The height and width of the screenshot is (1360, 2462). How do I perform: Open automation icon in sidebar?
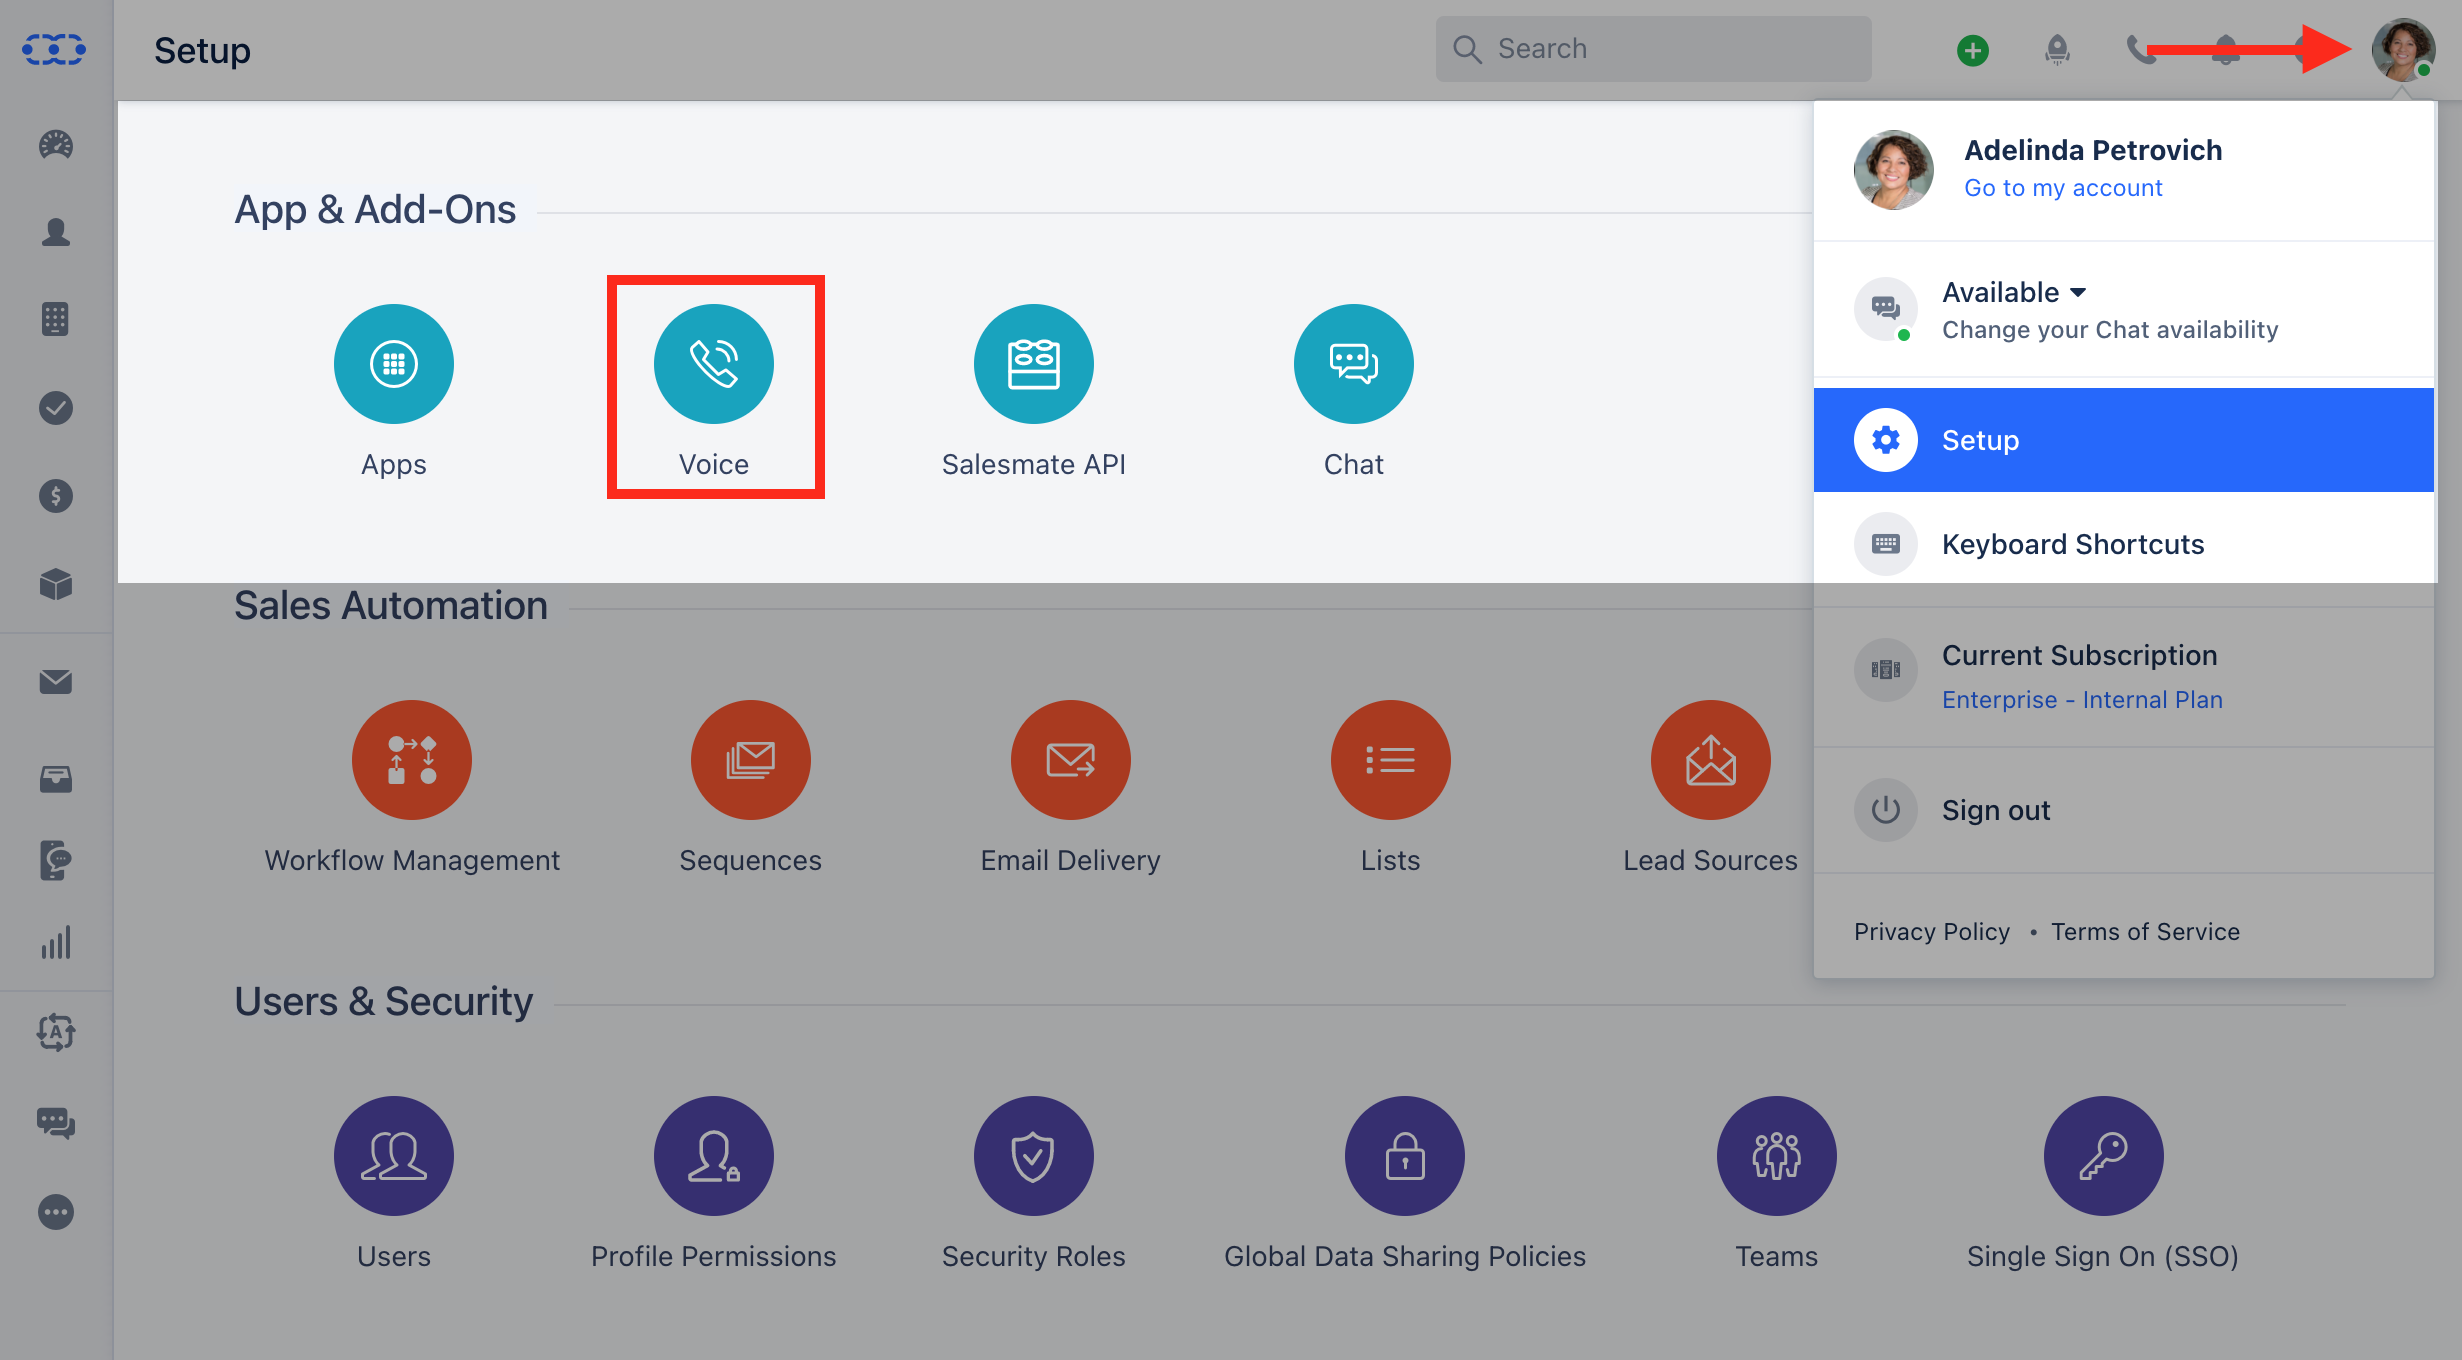[x=56, y=1032]
